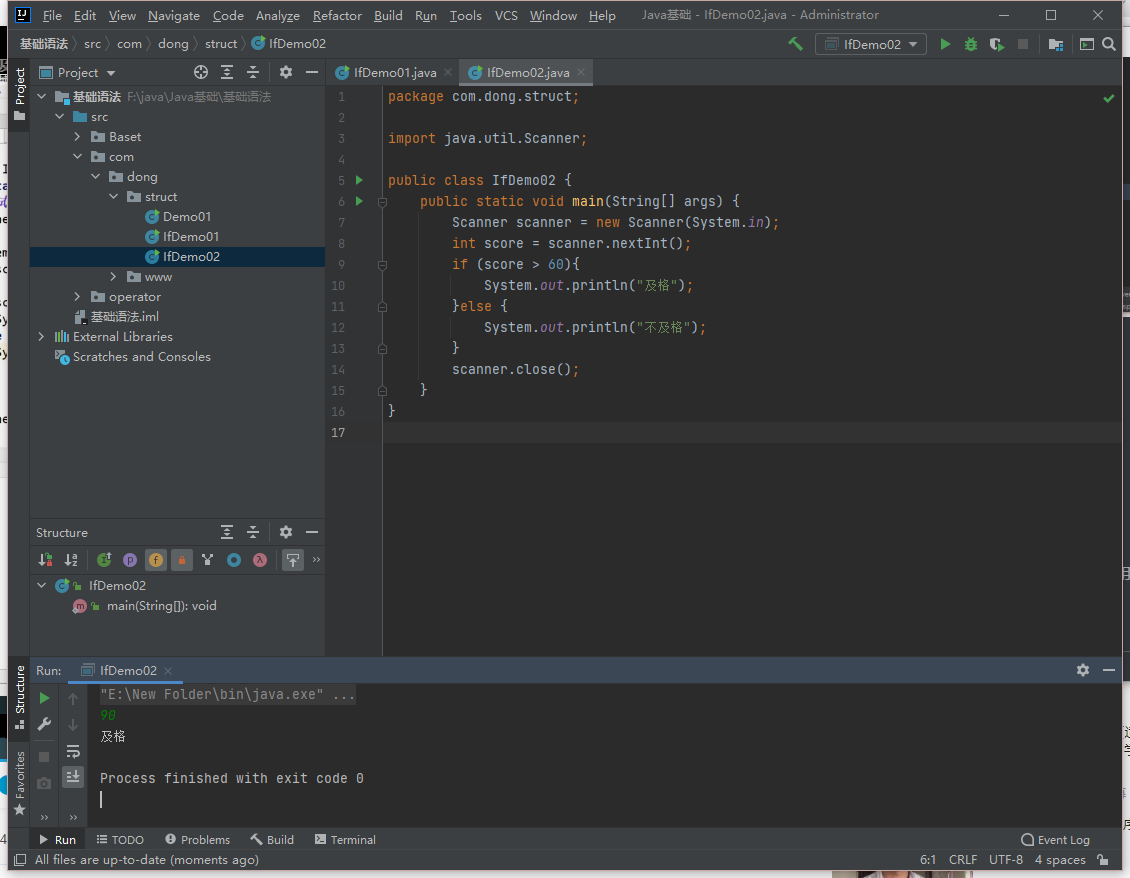Select Demo01 class in project tree

click(x=186, y=217)
